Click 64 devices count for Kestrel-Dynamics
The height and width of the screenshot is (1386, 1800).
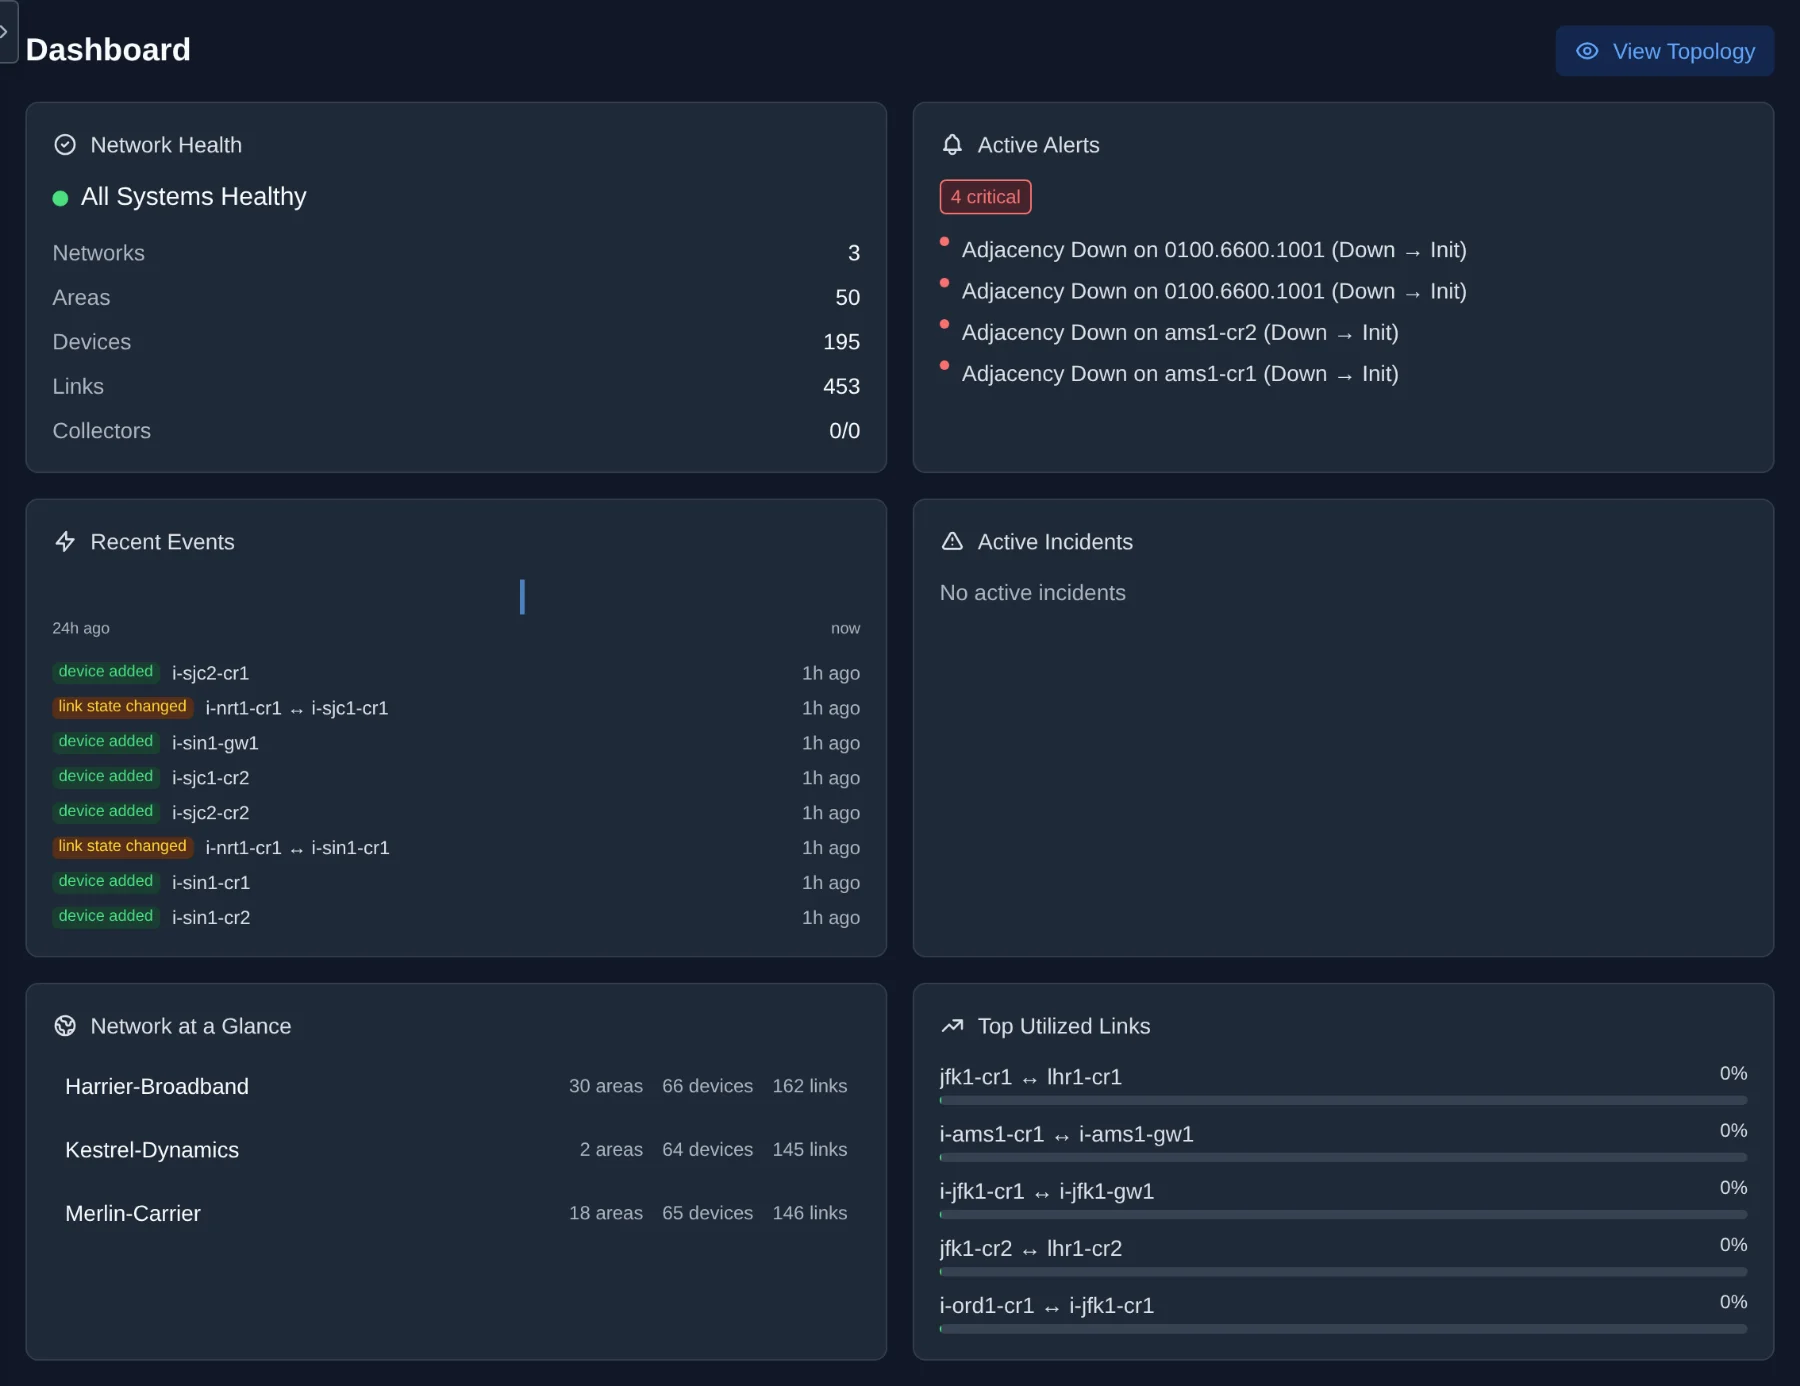coord(707,1150)
